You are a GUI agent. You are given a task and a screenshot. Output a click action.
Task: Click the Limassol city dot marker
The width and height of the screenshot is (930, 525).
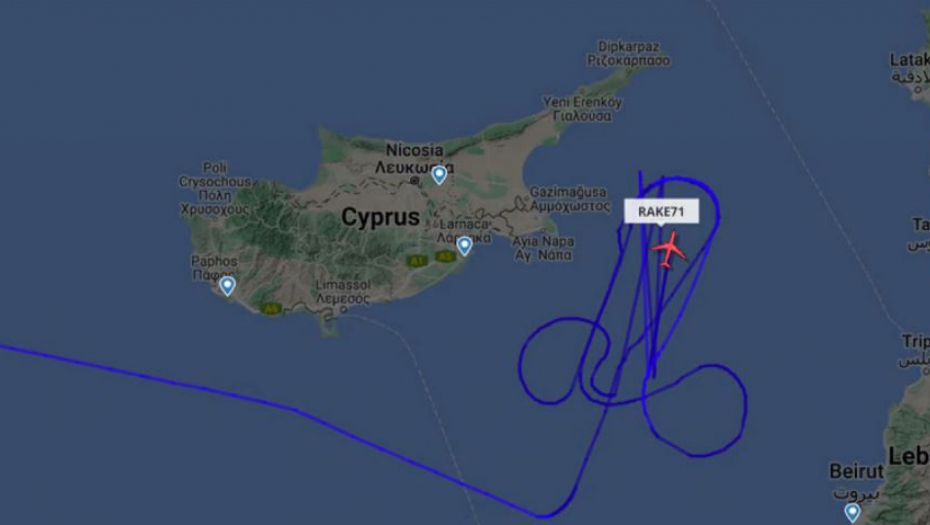[x=343, y=310]
